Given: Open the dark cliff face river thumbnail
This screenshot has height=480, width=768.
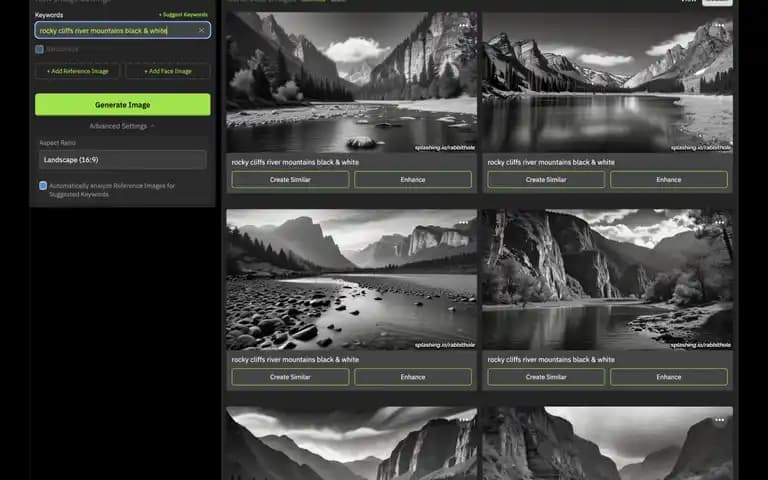Looking at the screenshot, I should click(607, 280).
